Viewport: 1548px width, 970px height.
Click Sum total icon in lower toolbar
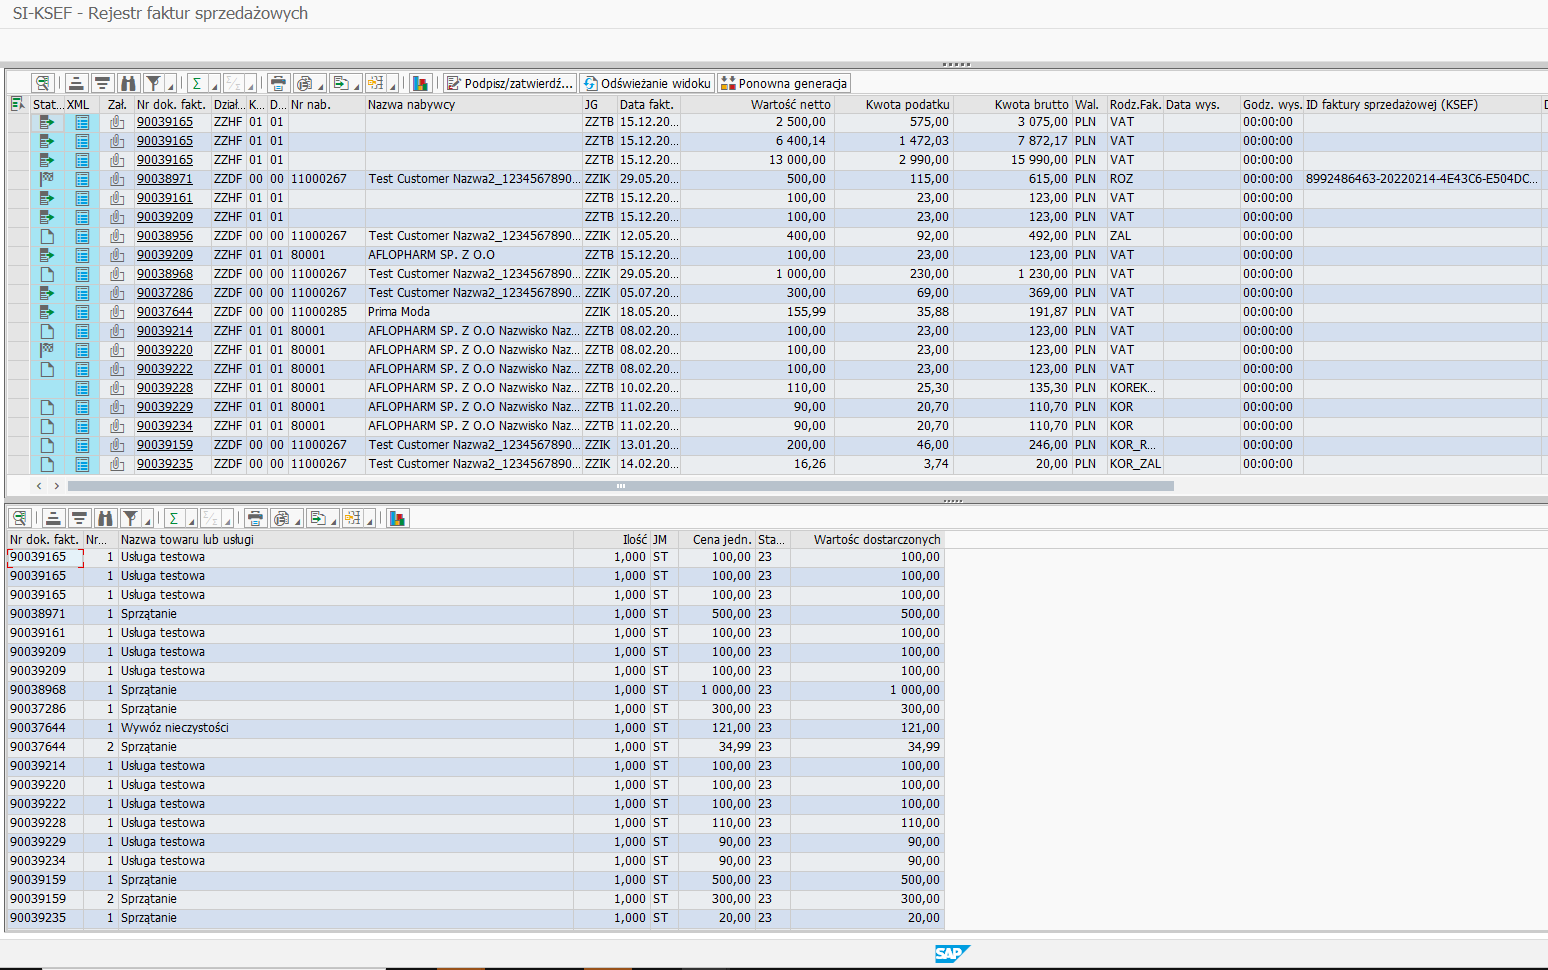(174, 518)
